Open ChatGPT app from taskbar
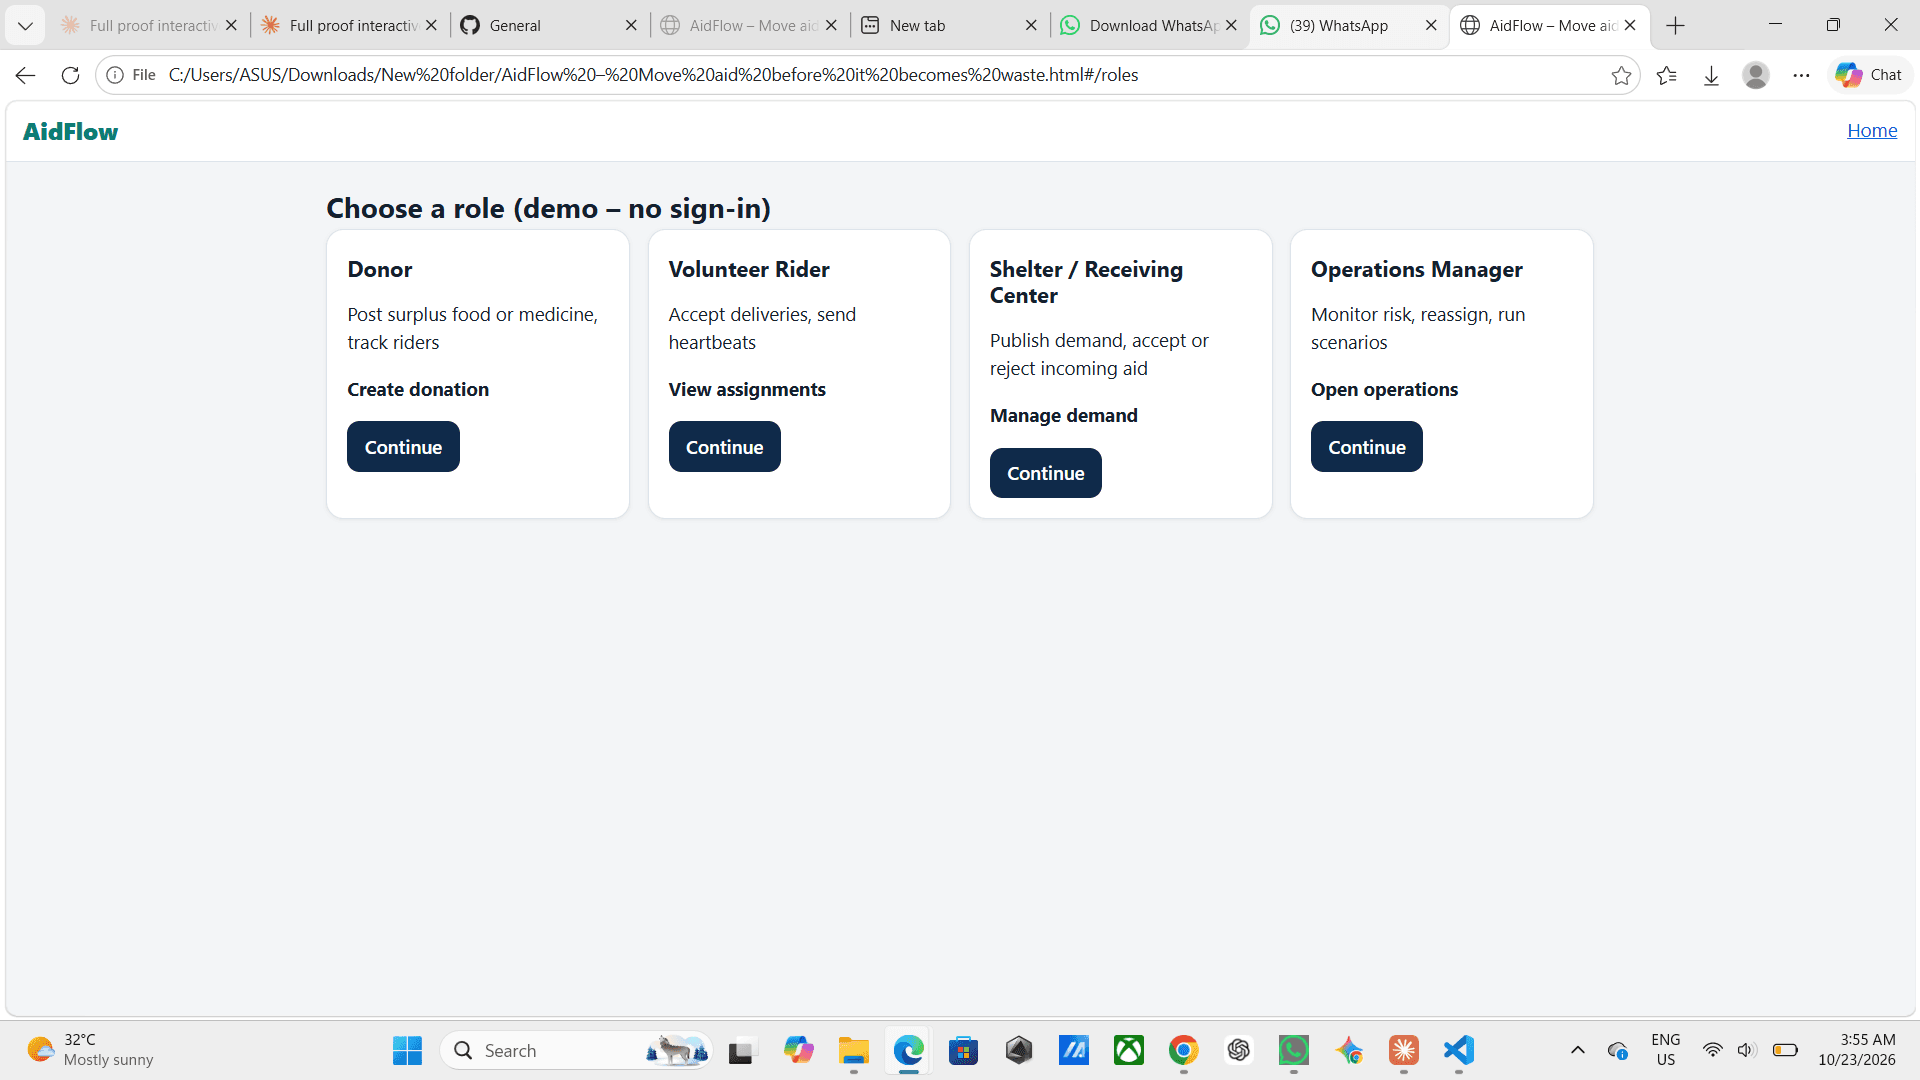 pos(1239,1050)
